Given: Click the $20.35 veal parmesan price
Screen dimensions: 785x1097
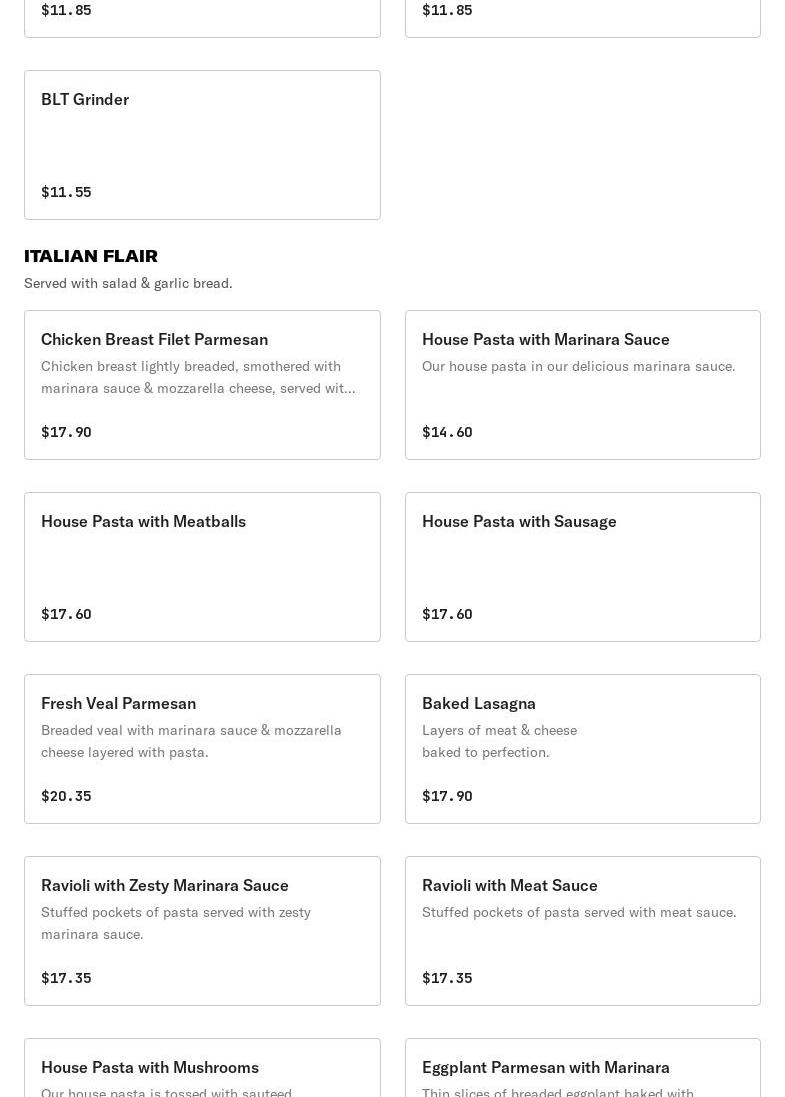Looking at the screenshot, I should coord(66,796).
